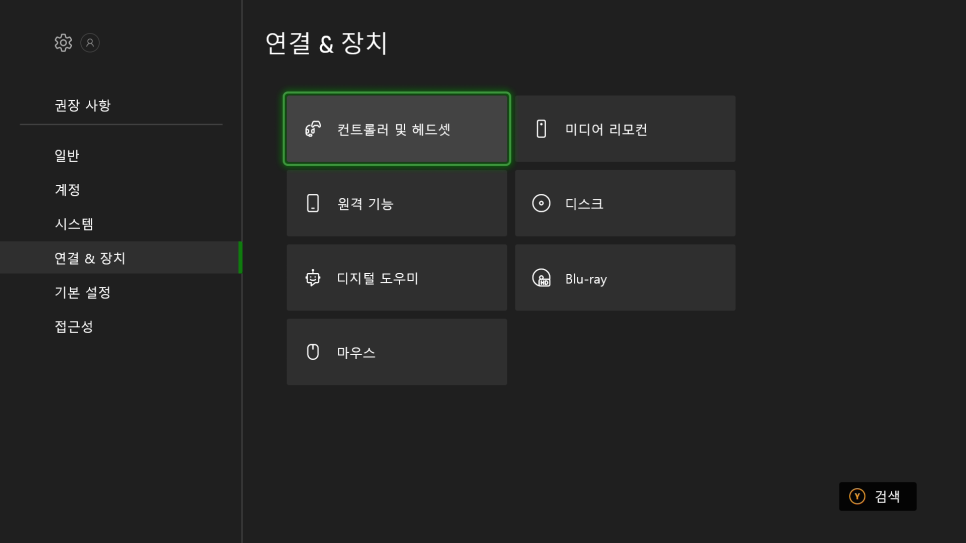
Task: Click the user profile icon
Action: click(x=90, y=43)
